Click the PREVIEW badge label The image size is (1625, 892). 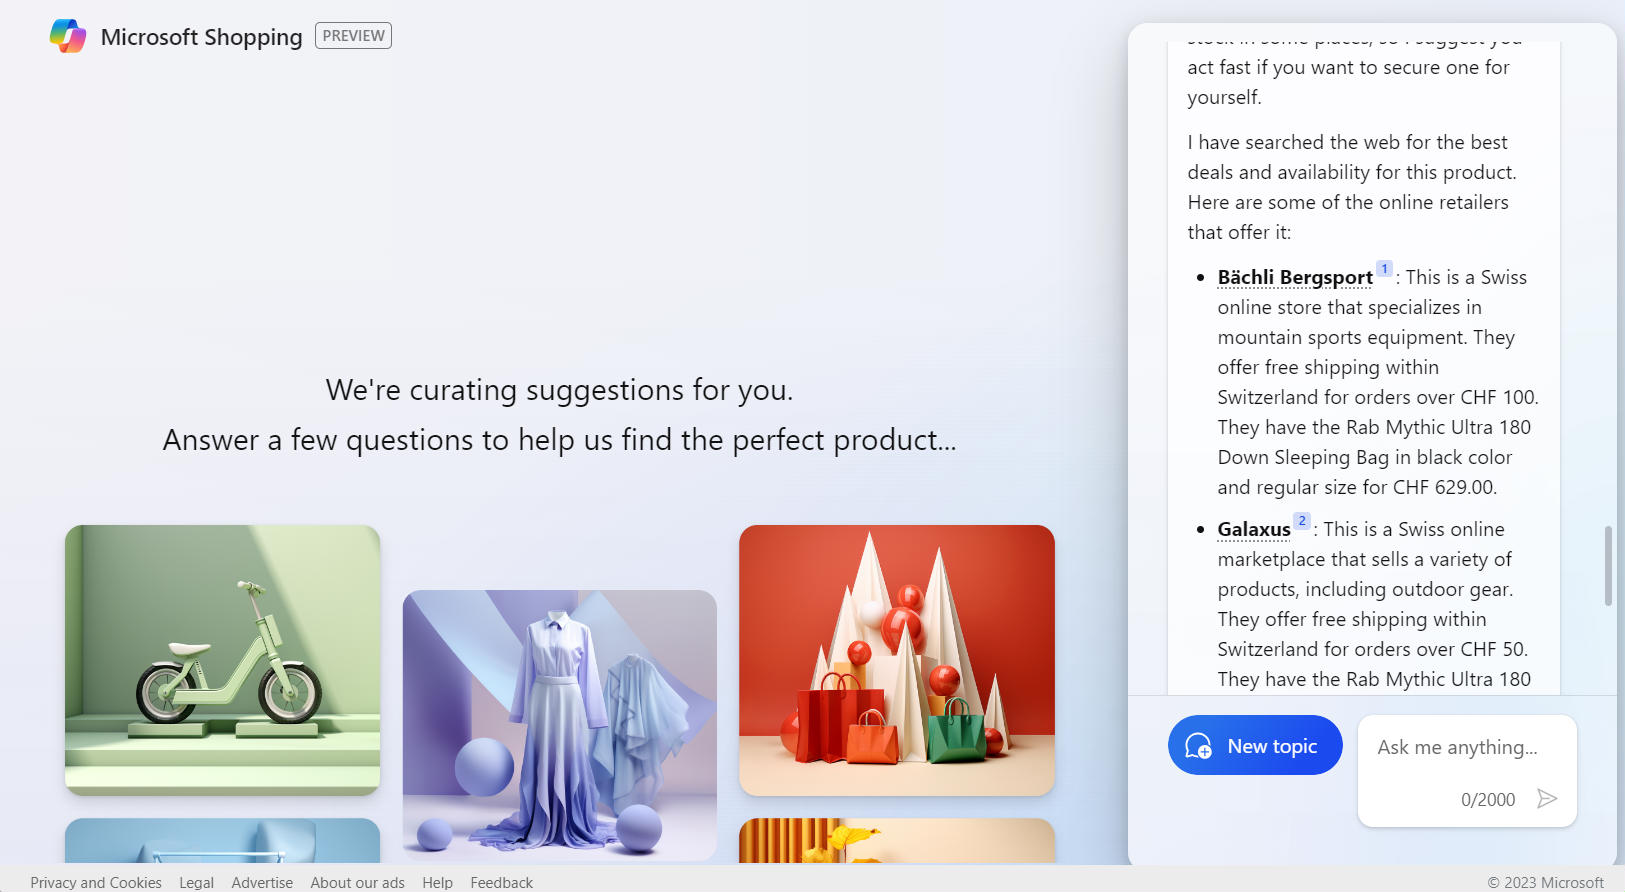point(353,36)
